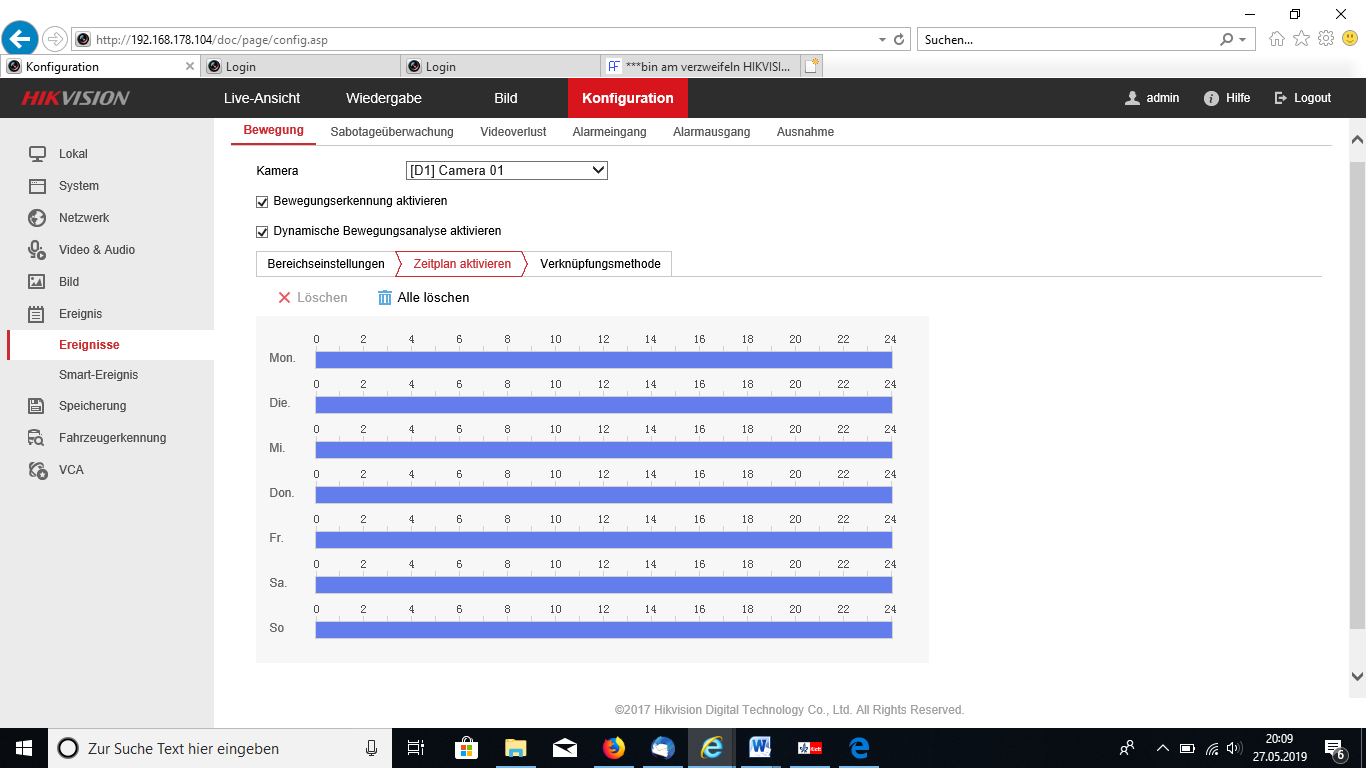Click the Video & Audio microphone icon

point(37,250)
